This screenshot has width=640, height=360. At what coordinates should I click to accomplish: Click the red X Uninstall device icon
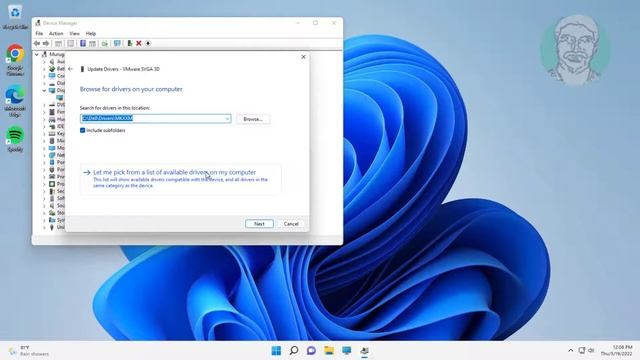(x=139, y=43)
